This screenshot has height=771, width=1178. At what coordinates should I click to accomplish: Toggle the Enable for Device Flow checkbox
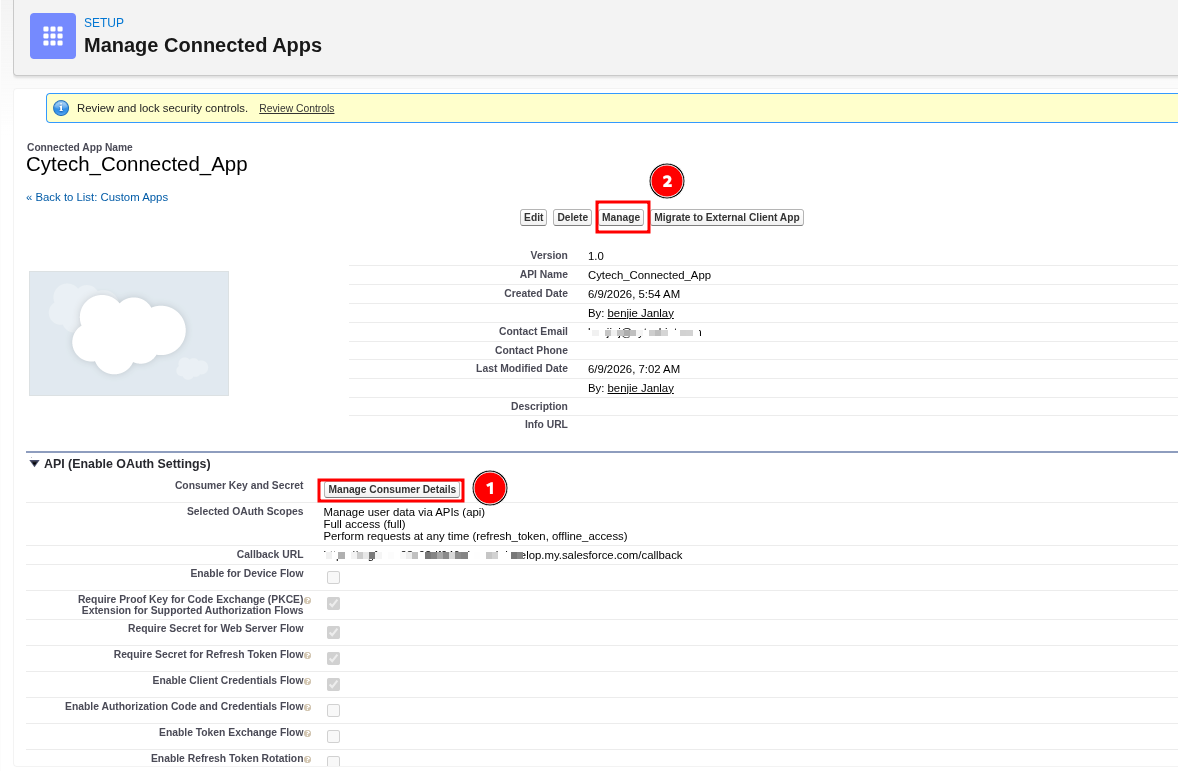(x=334, y=577)
